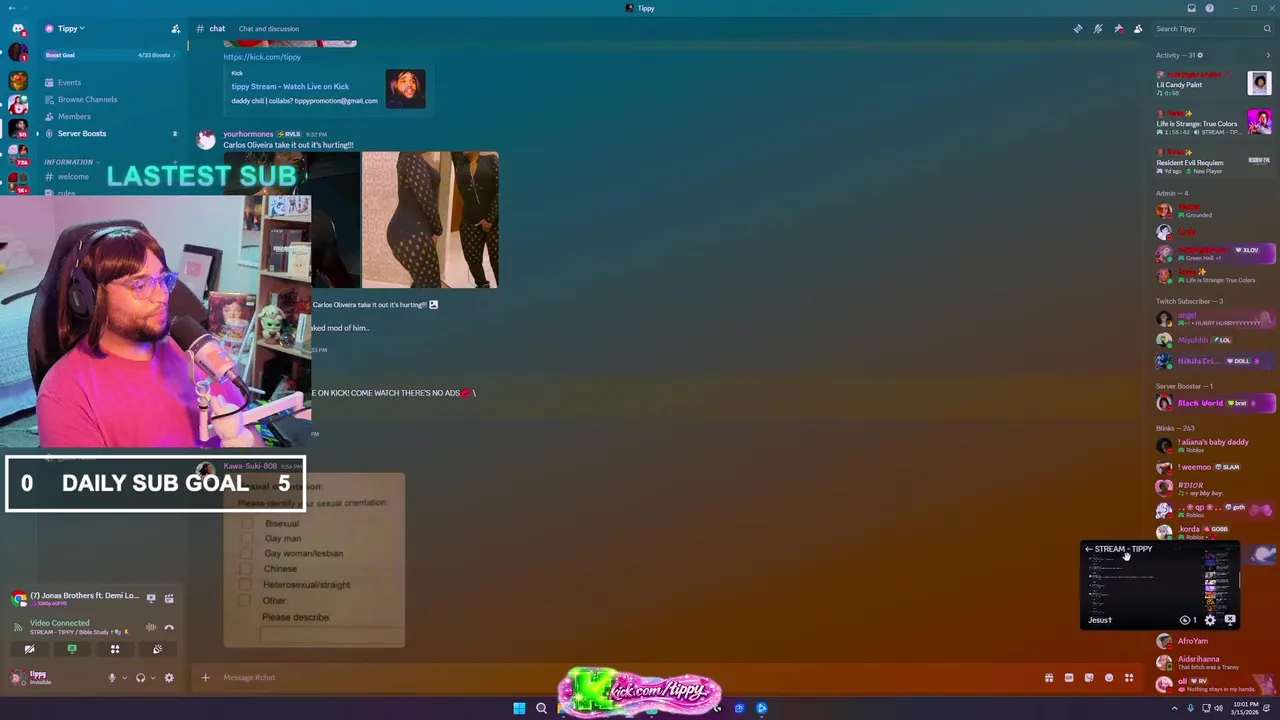Open the kick.com/tippy link
The width and height of the screenshot is (1280, 720).
[x=262, y=57]
